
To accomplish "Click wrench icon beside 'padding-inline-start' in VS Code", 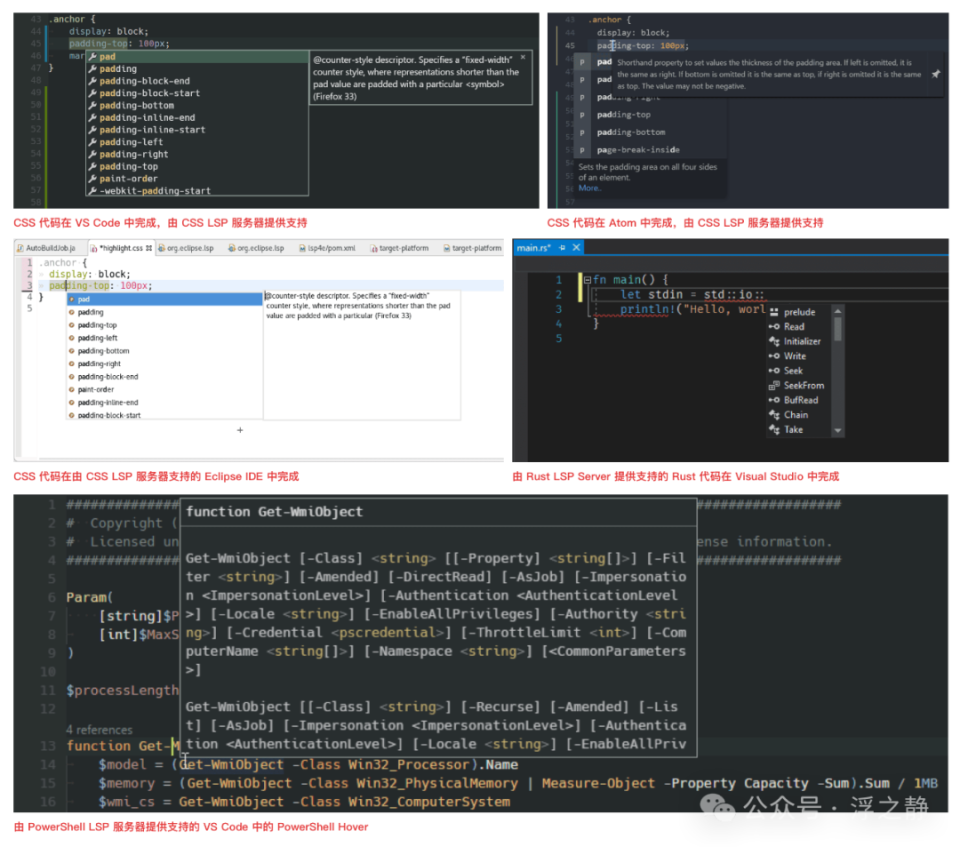I will [x=92, y=130].
